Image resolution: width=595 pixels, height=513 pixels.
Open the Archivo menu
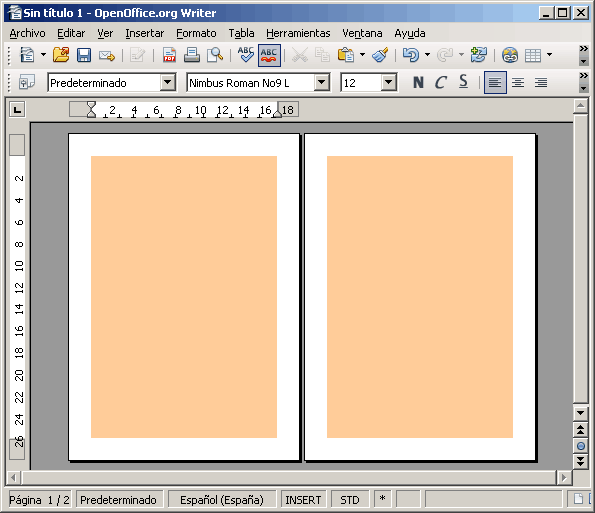click(x=27, y=33)
